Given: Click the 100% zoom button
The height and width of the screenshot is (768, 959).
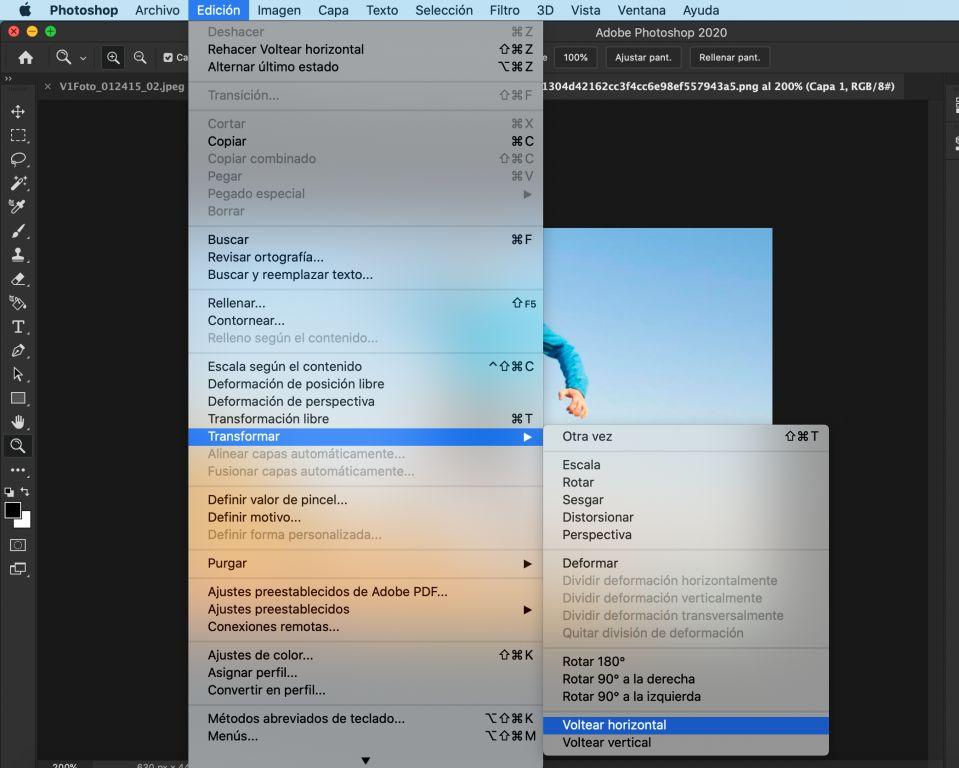Looking at the screenshot, I should click(575, 57).
